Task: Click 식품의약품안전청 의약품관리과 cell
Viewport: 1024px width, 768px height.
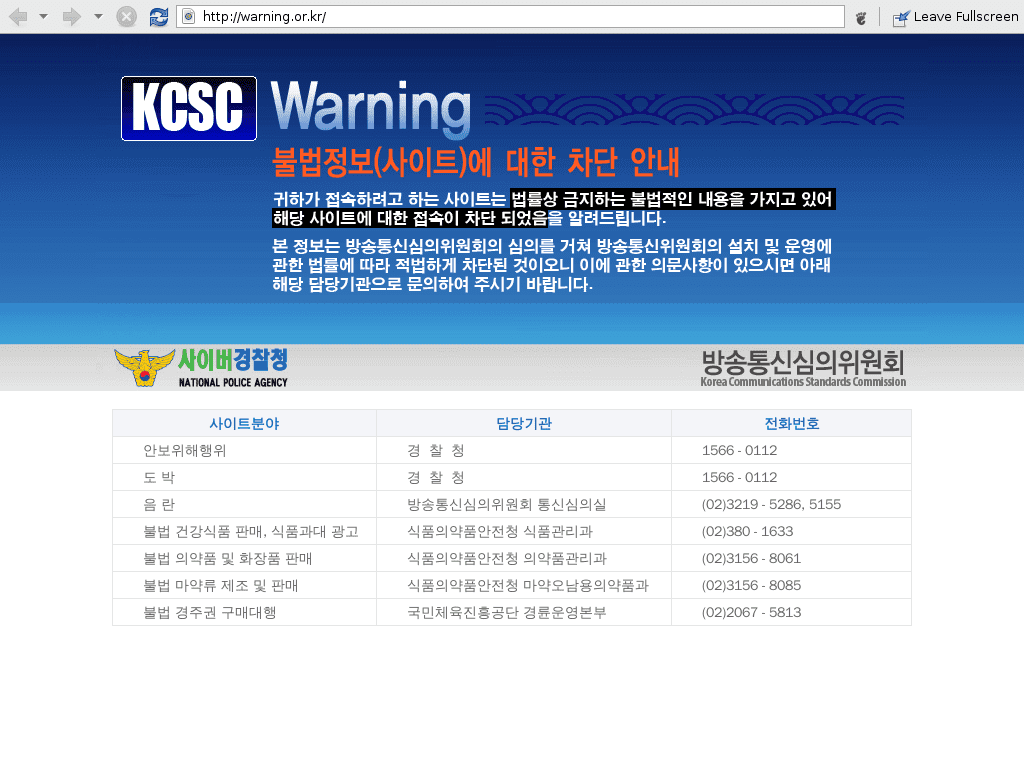Action: pos(524,558)
